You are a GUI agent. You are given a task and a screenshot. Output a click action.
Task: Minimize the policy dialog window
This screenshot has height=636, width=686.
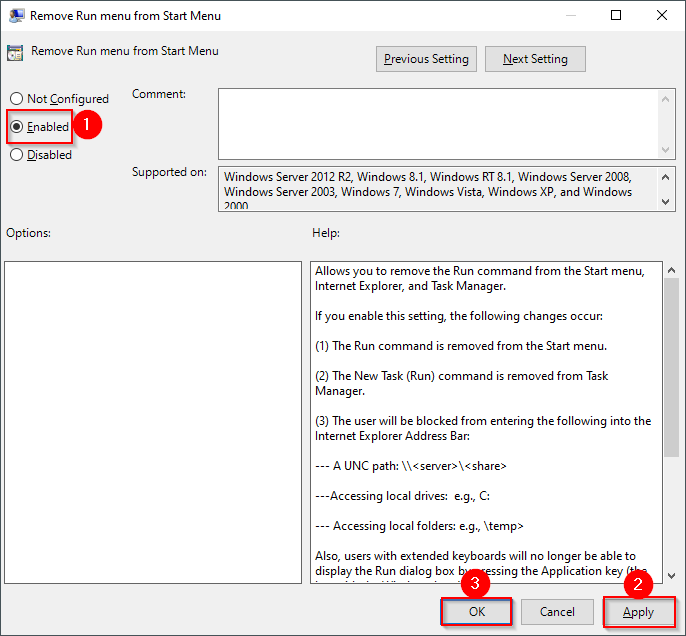[x=570, y=16]
